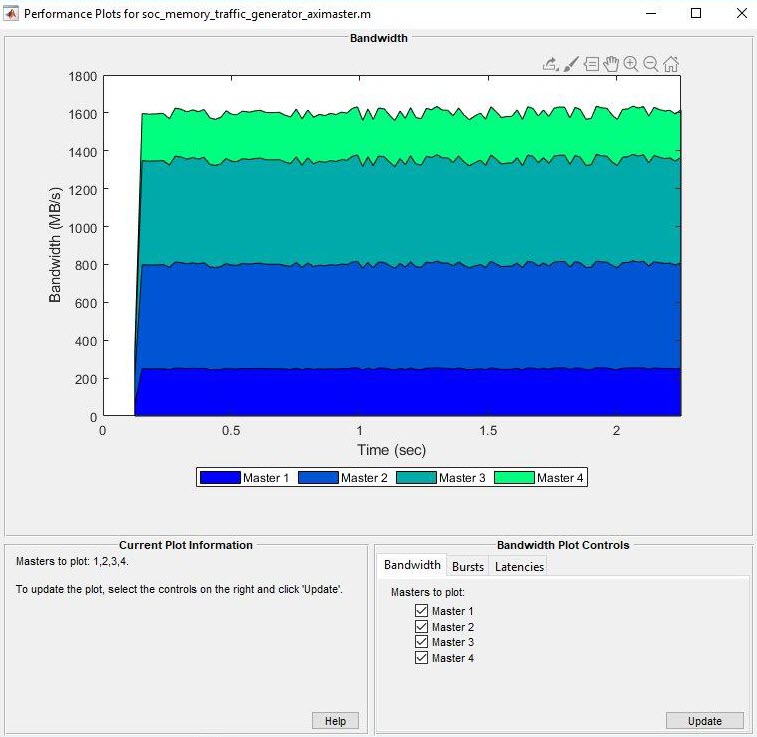
Task: Click the Update button
Action: pyautogui.click(x=704, y=721)
